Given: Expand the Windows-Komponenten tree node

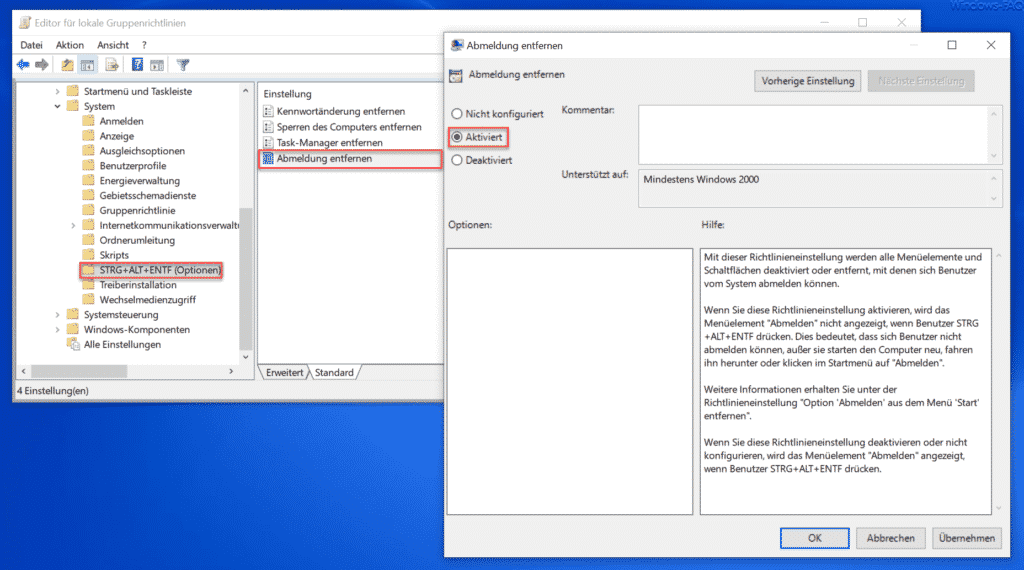Looking at the screenshot, I should pyautogui.click(x=57, y=330).
